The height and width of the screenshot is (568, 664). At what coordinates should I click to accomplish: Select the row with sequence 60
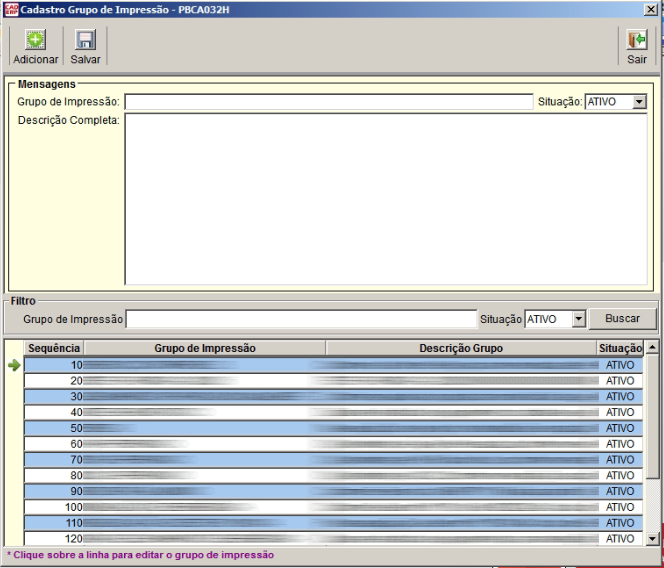(333, 444)
